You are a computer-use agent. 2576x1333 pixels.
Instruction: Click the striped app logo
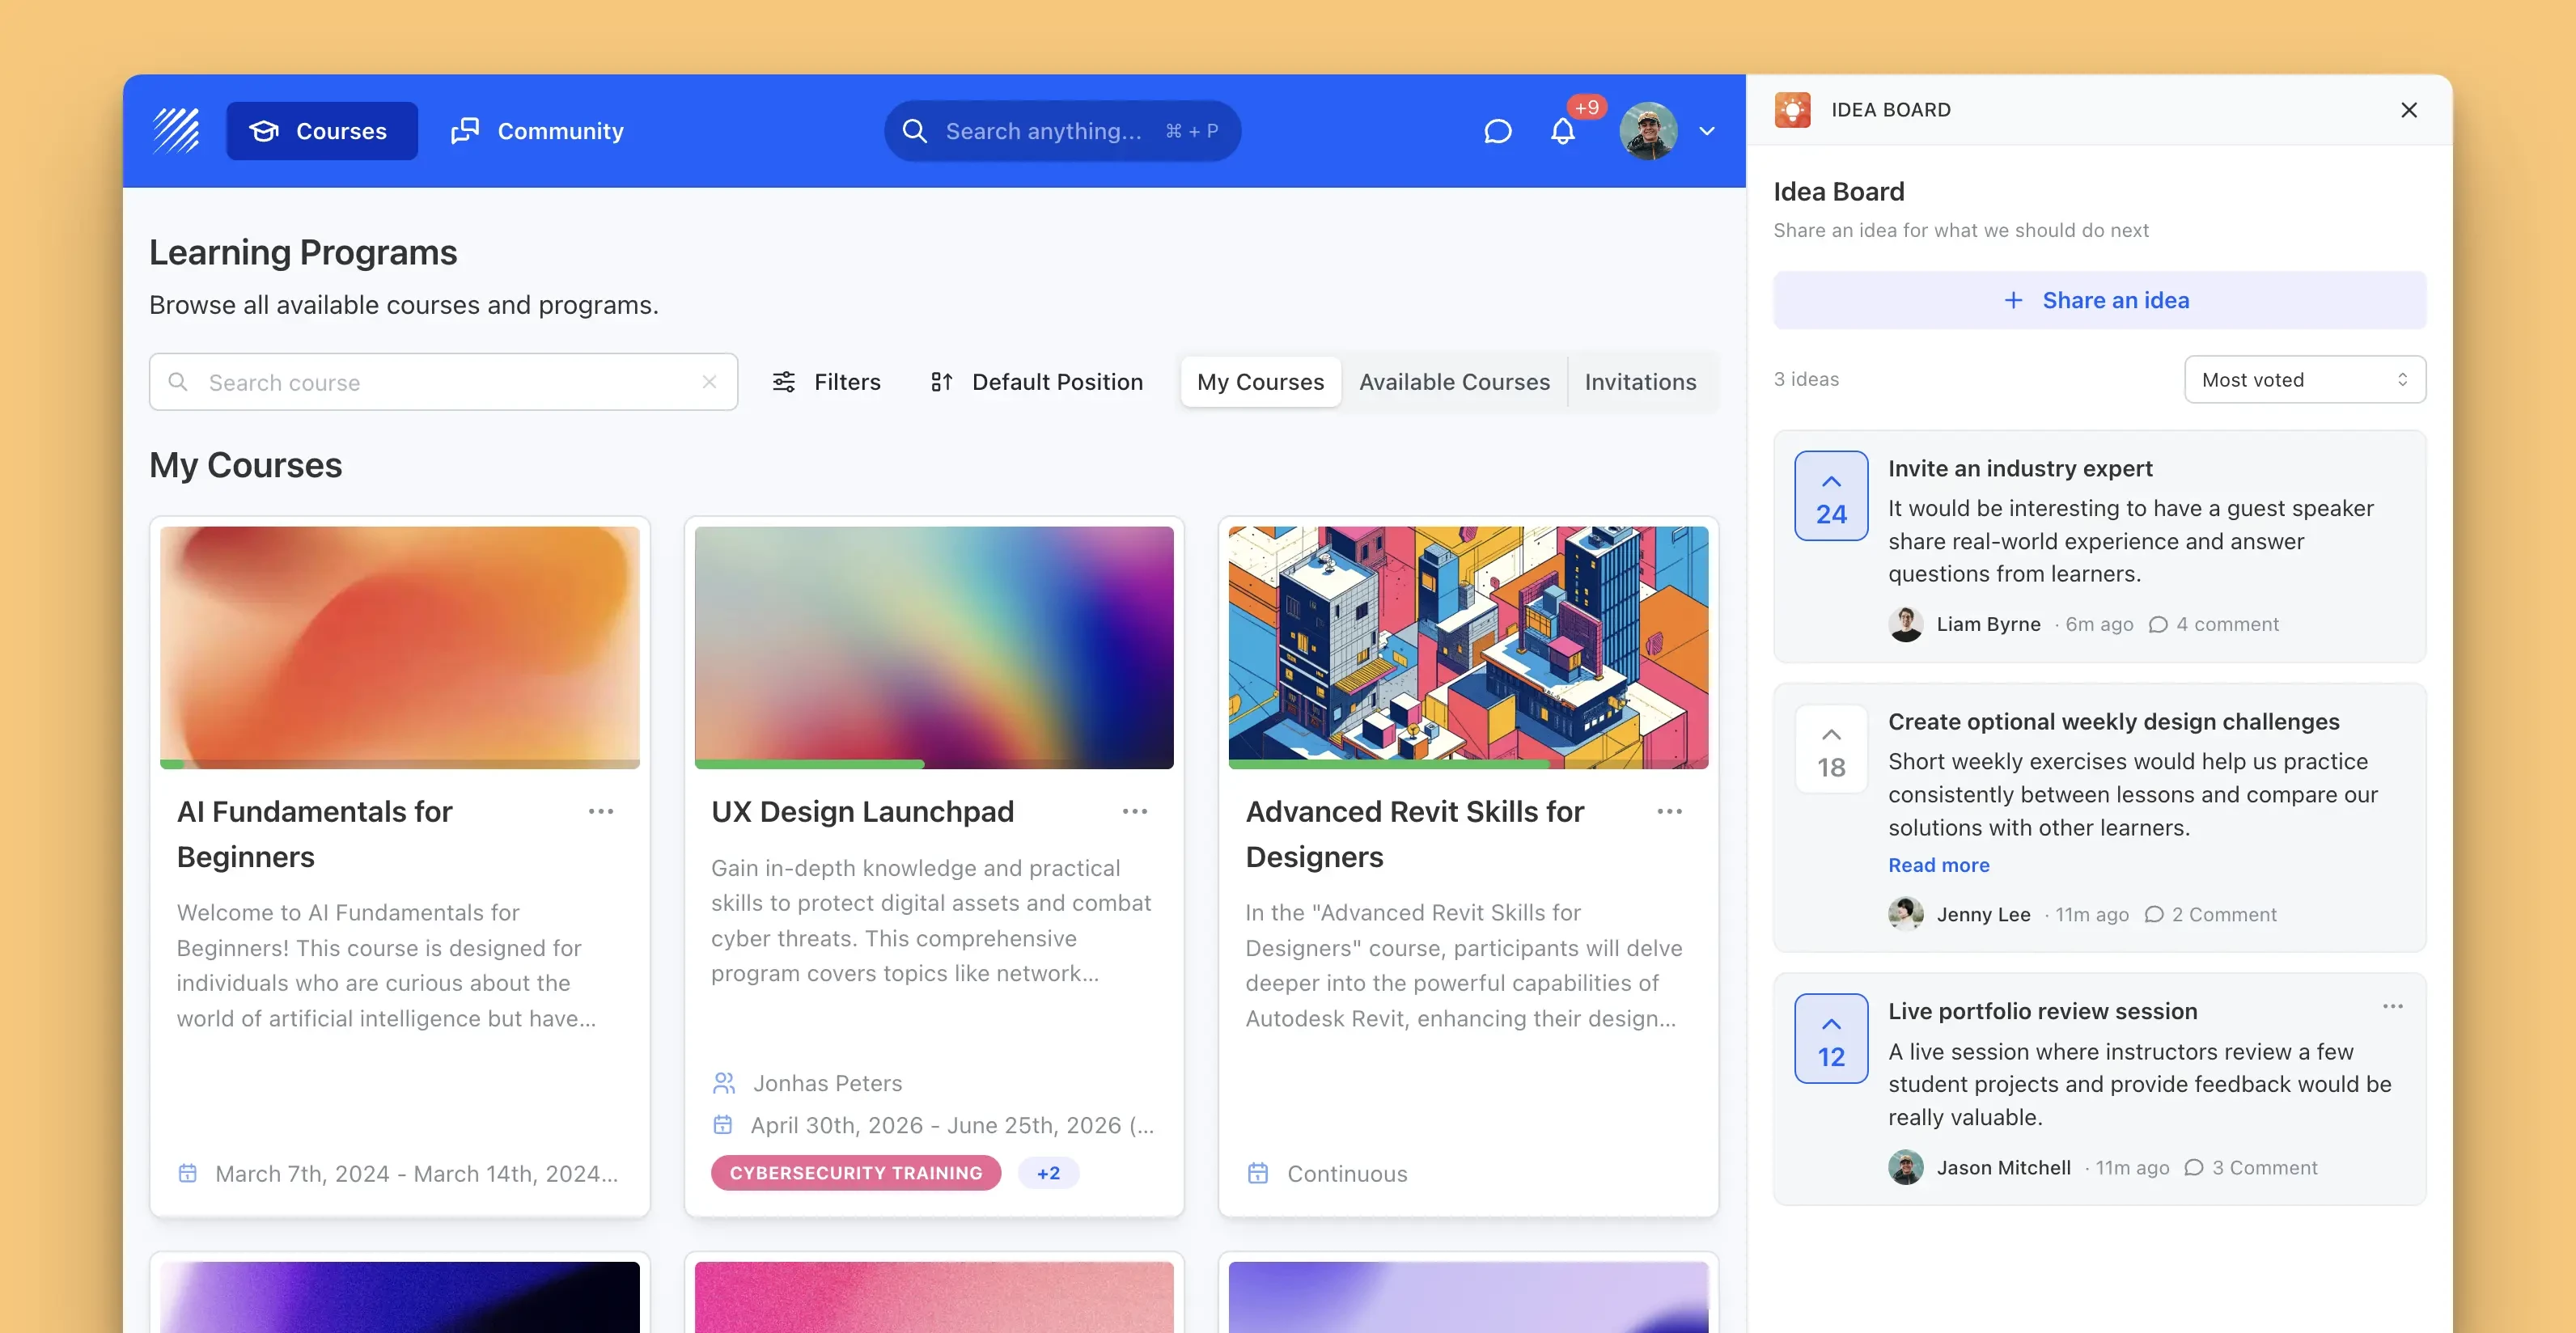[x=176, y=131]
